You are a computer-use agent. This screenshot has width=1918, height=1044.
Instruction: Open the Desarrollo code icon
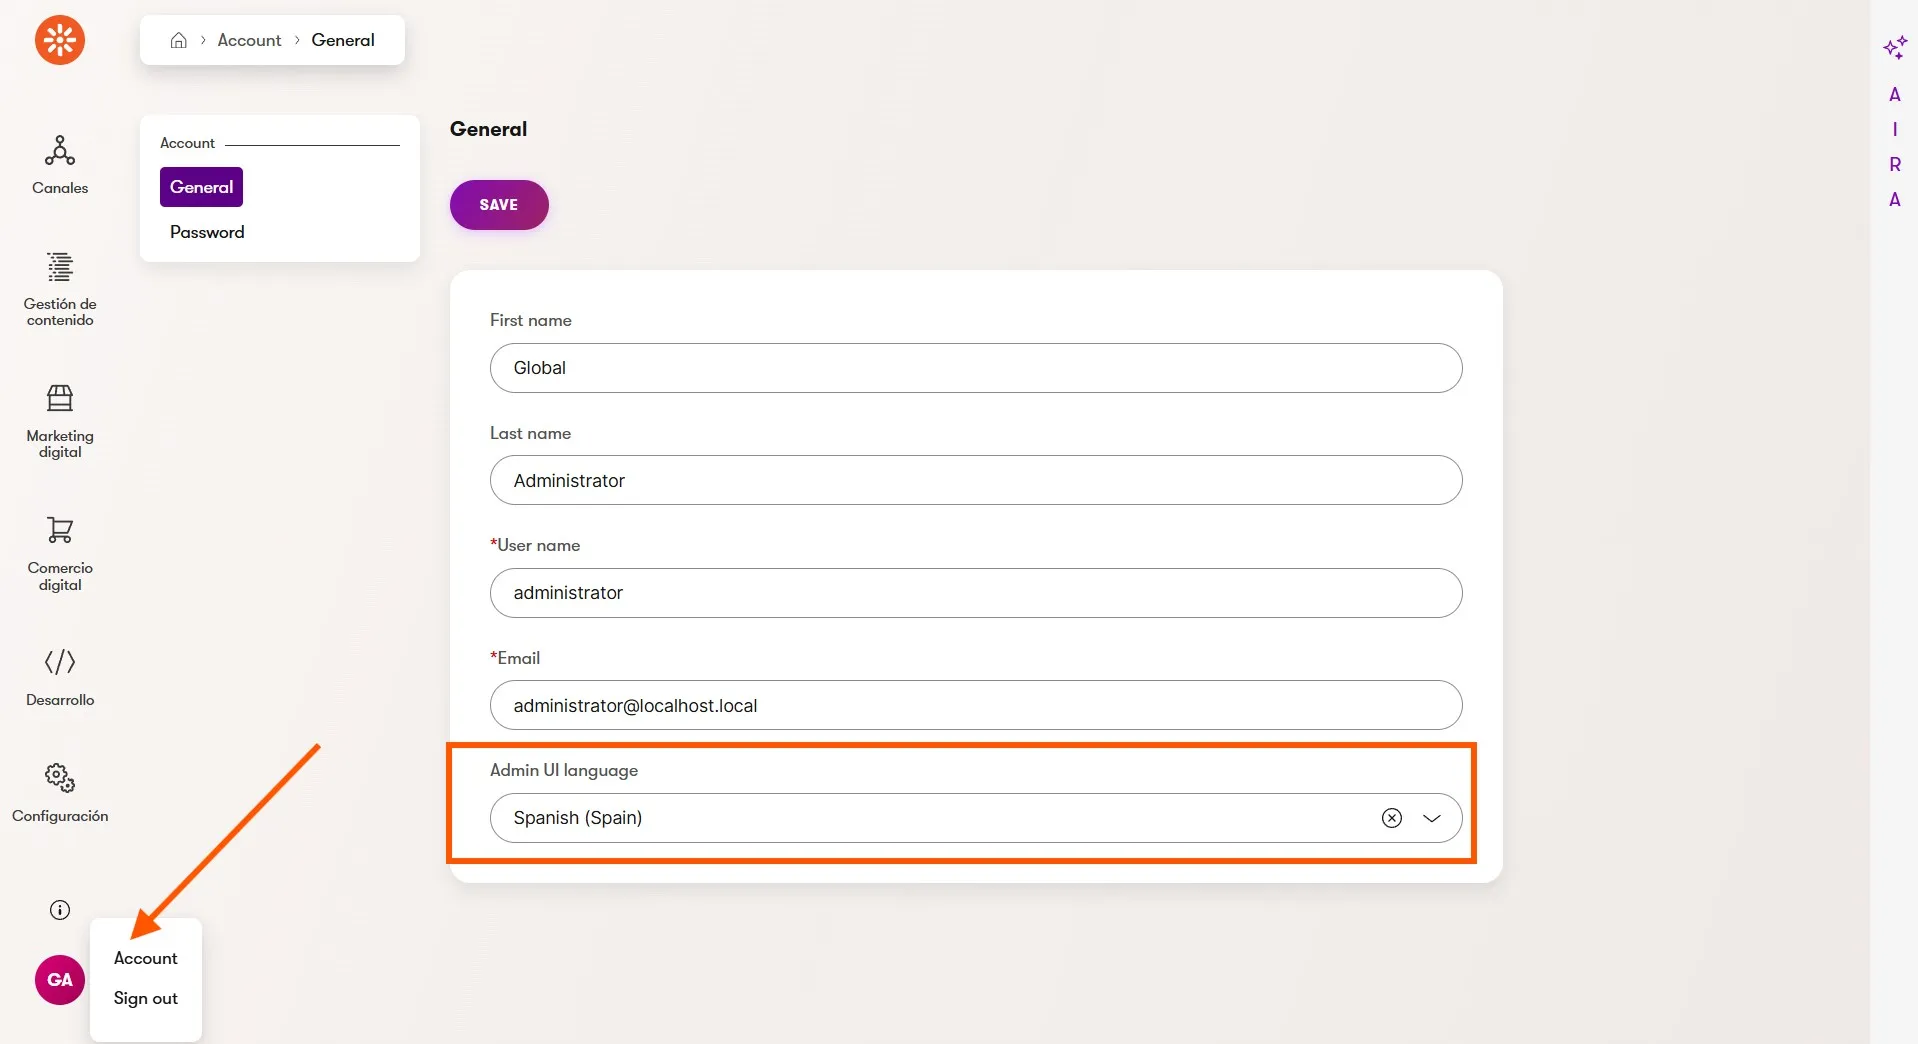pyautogui.click(x=60, y=662)
